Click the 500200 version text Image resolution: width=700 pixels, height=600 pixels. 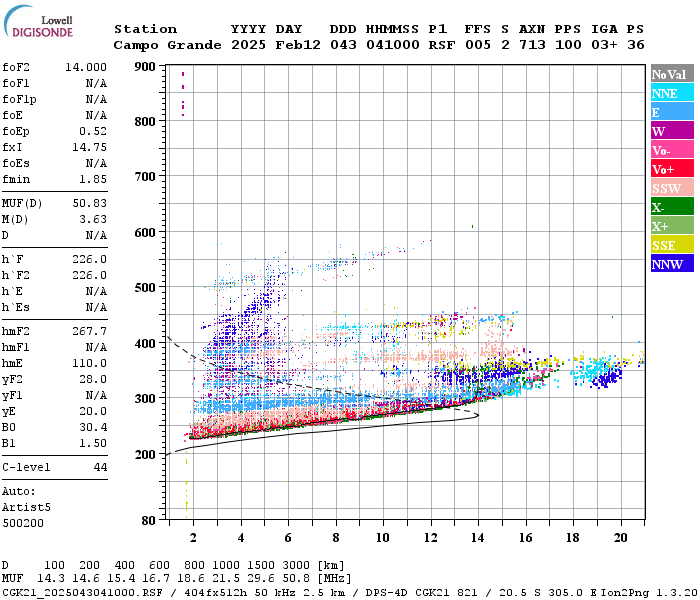(23, 523)
